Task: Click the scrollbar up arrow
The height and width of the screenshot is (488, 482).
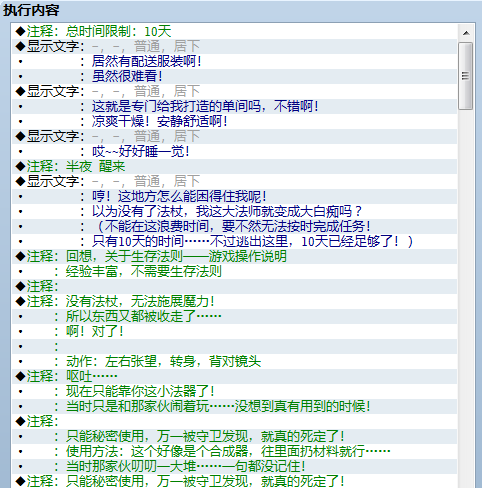Action: coord(466,33)
